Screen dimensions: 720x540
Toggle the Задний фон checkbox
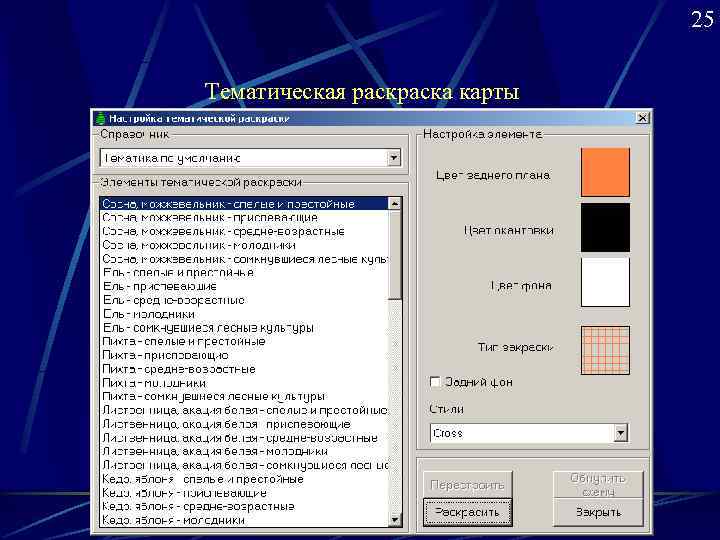434,382
